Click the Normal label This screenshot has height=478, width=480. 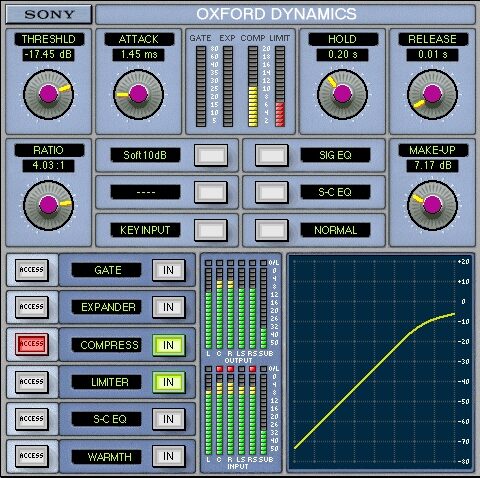(x=335, y=230)
